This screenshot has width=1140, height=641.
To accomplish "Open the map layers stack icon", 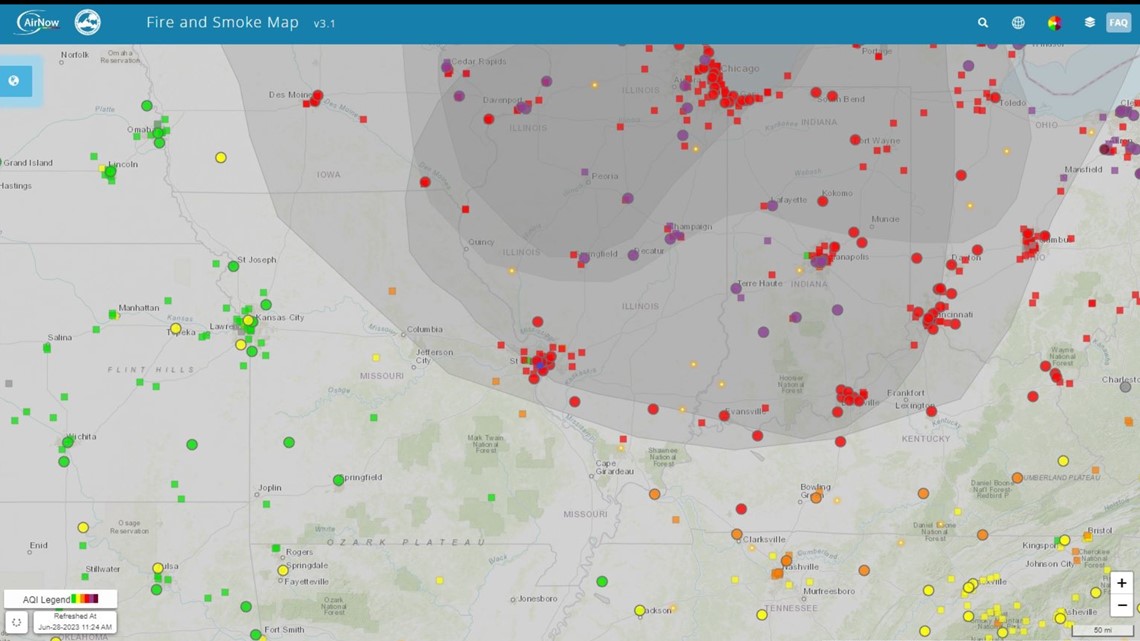I will [1089, 23].
